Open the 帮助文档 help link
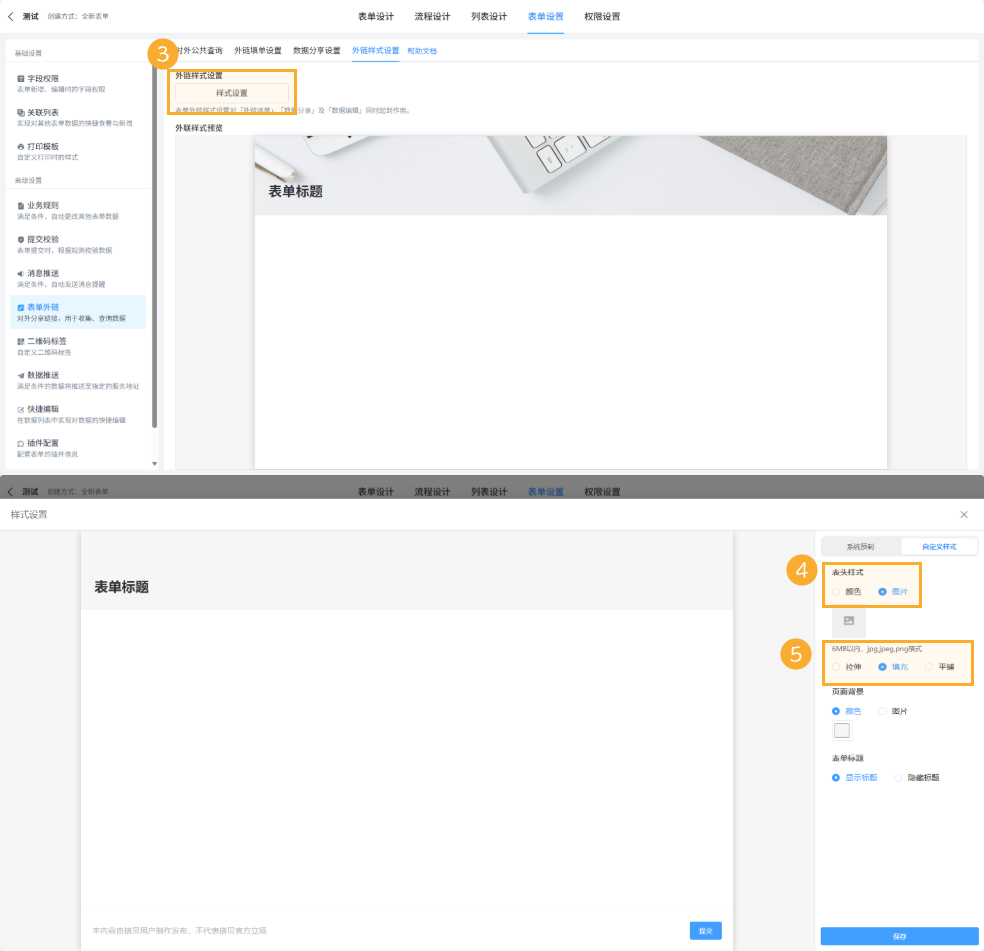Viewport: 984px width, 951px height. (x=422, y=51)
